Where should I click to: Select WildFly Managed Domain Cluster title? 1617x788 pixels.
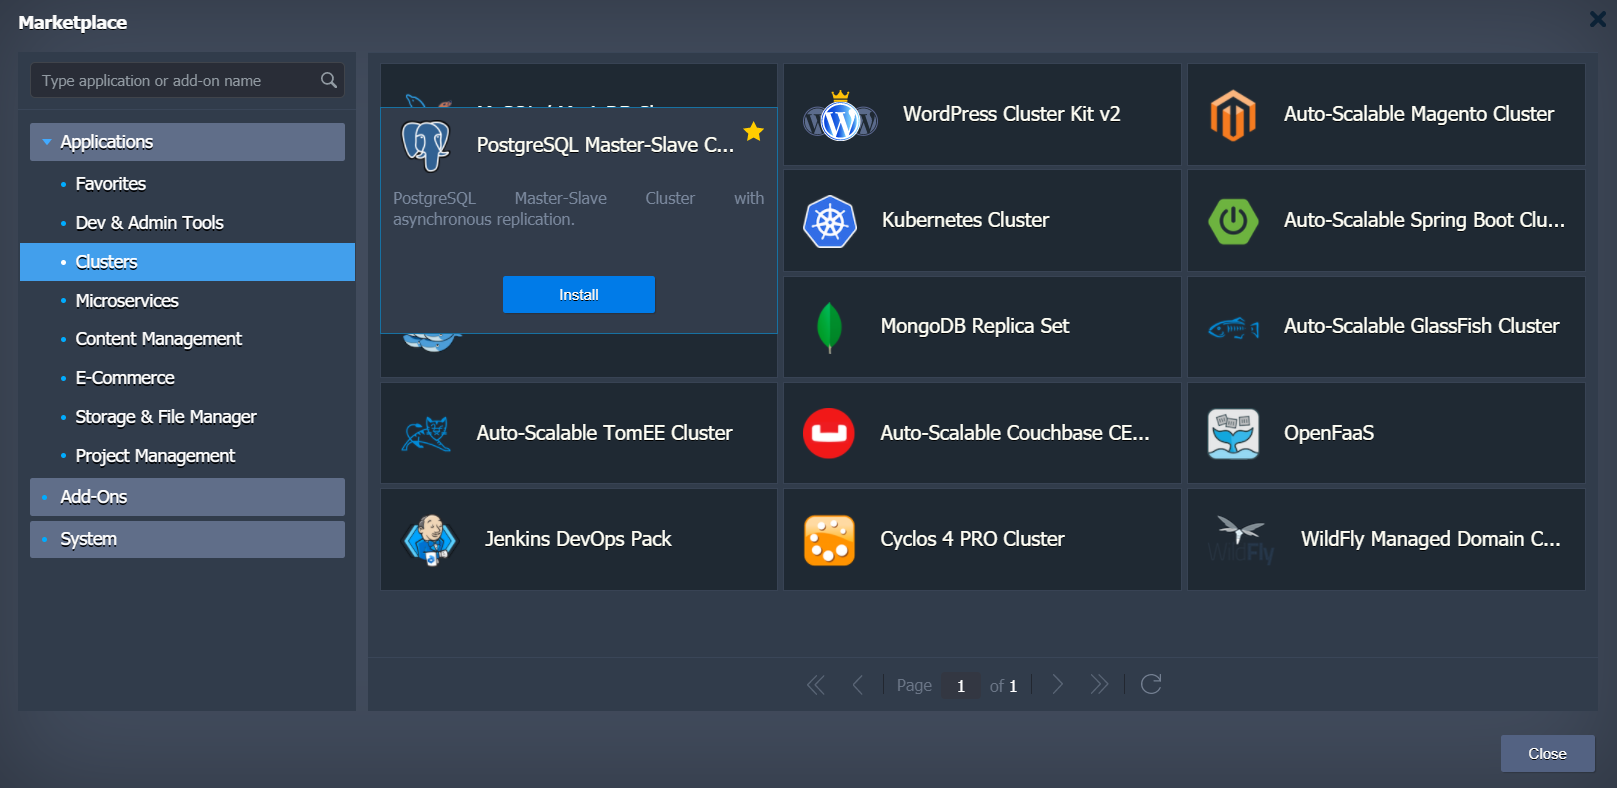[x=1431, y=539]
